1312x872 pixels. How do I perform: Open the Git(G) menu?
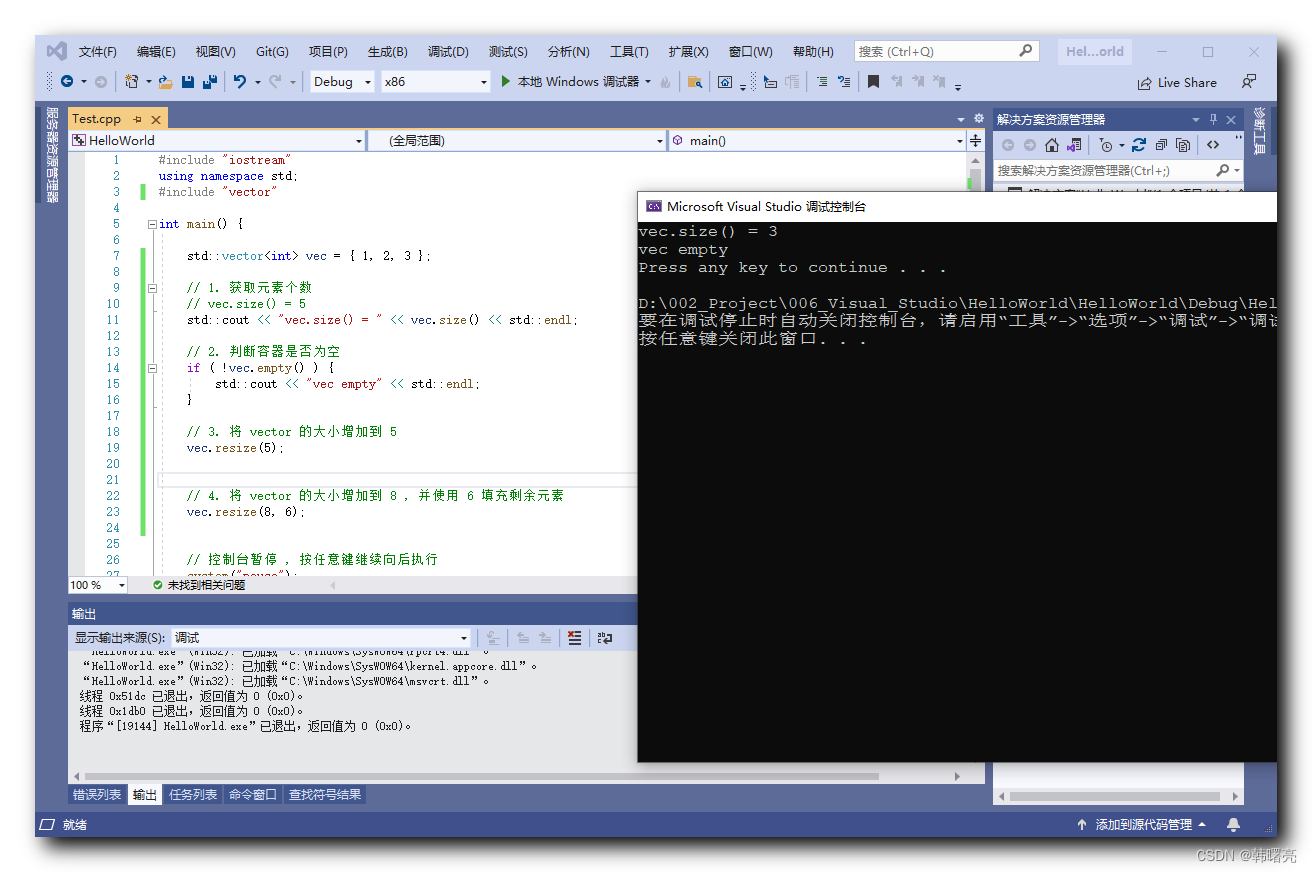pyautogui.click(x=272, y=52)
